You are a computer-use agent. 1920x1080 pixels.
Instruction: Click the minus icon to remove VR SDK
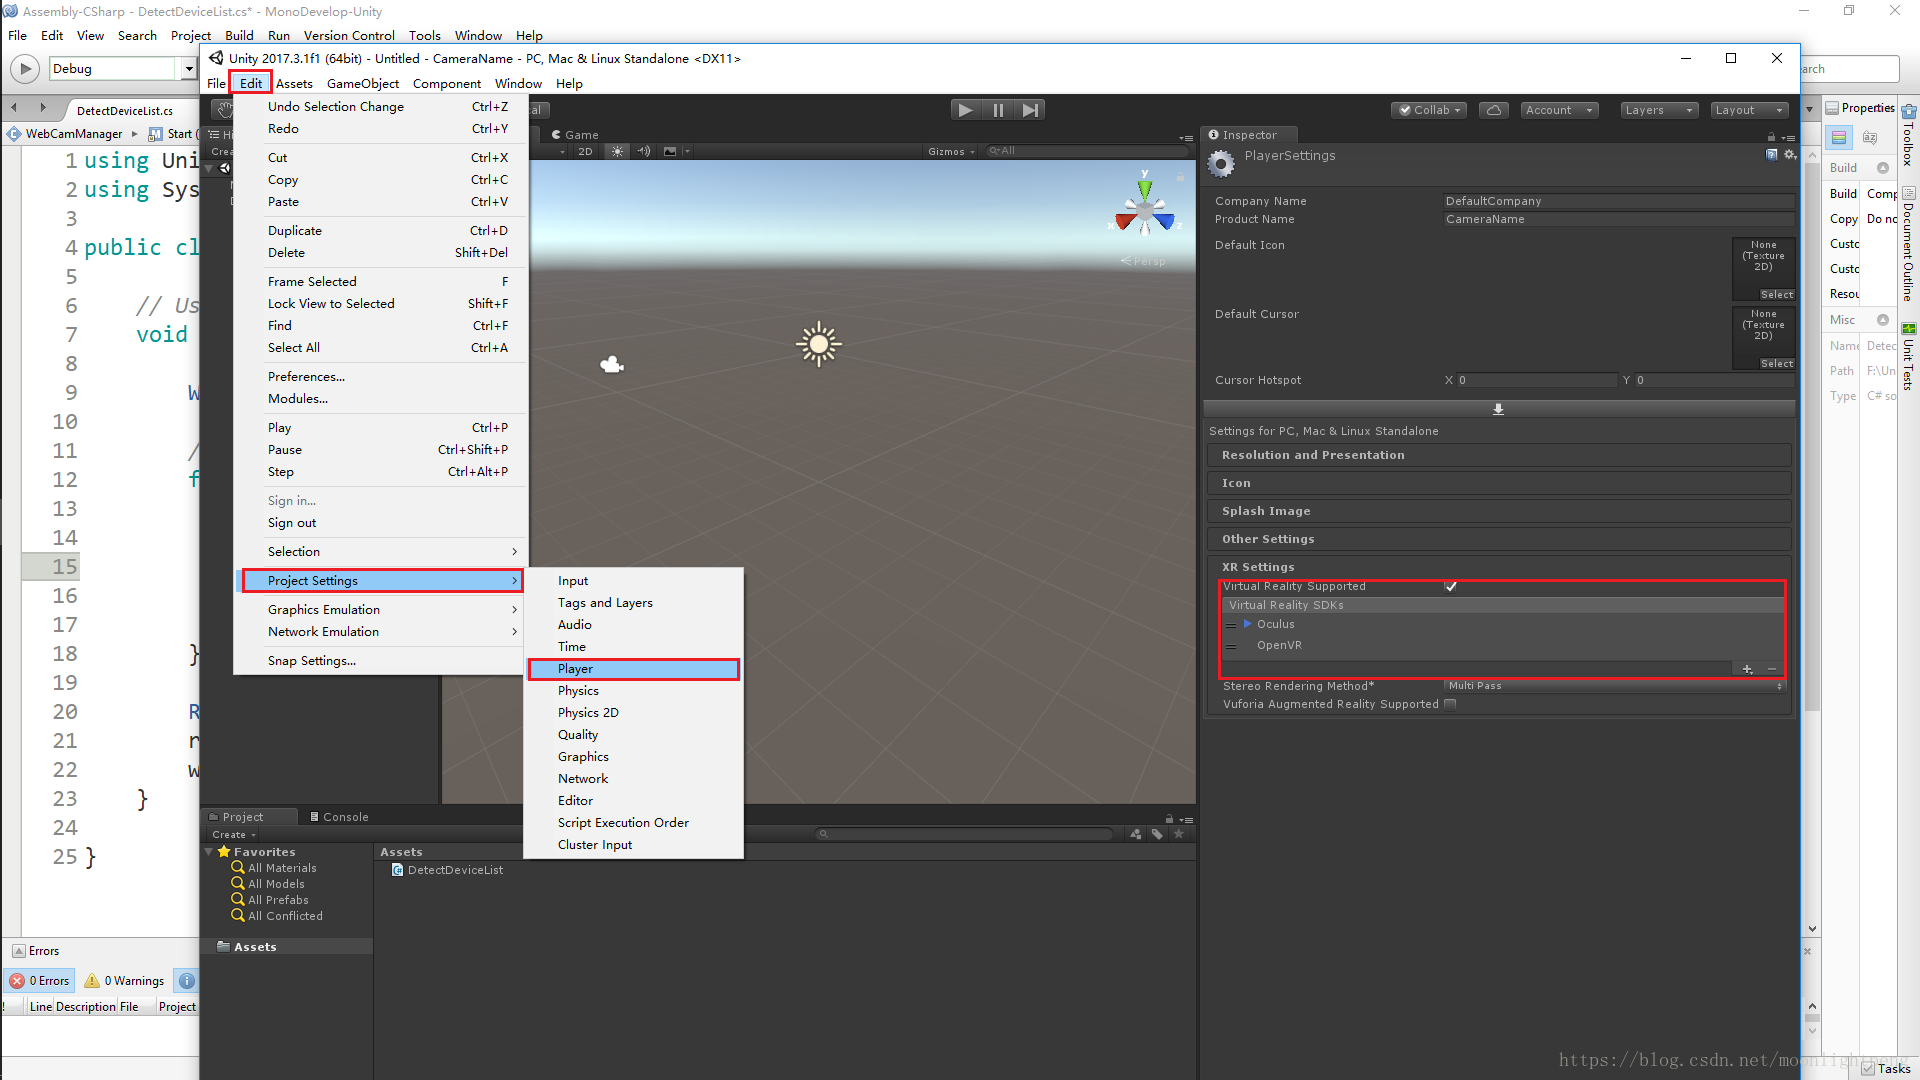coord(1772,669)
